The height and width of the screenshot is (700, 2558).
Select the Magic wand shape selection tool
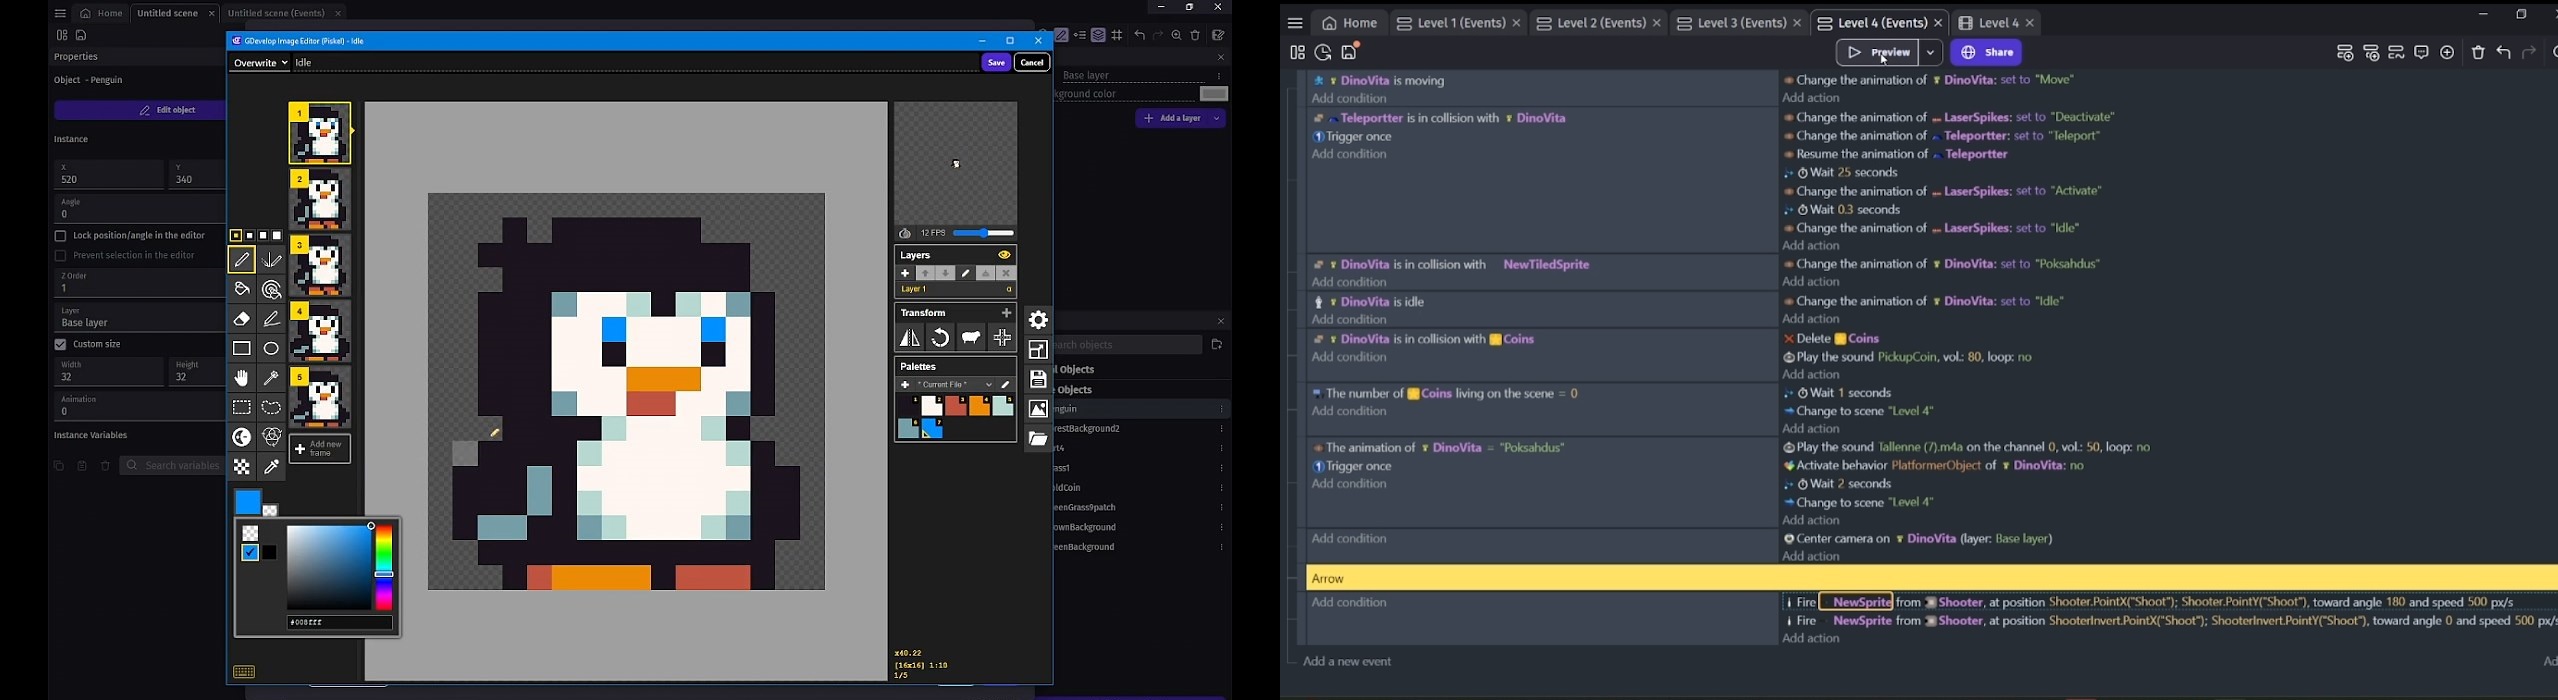(272, 379)
